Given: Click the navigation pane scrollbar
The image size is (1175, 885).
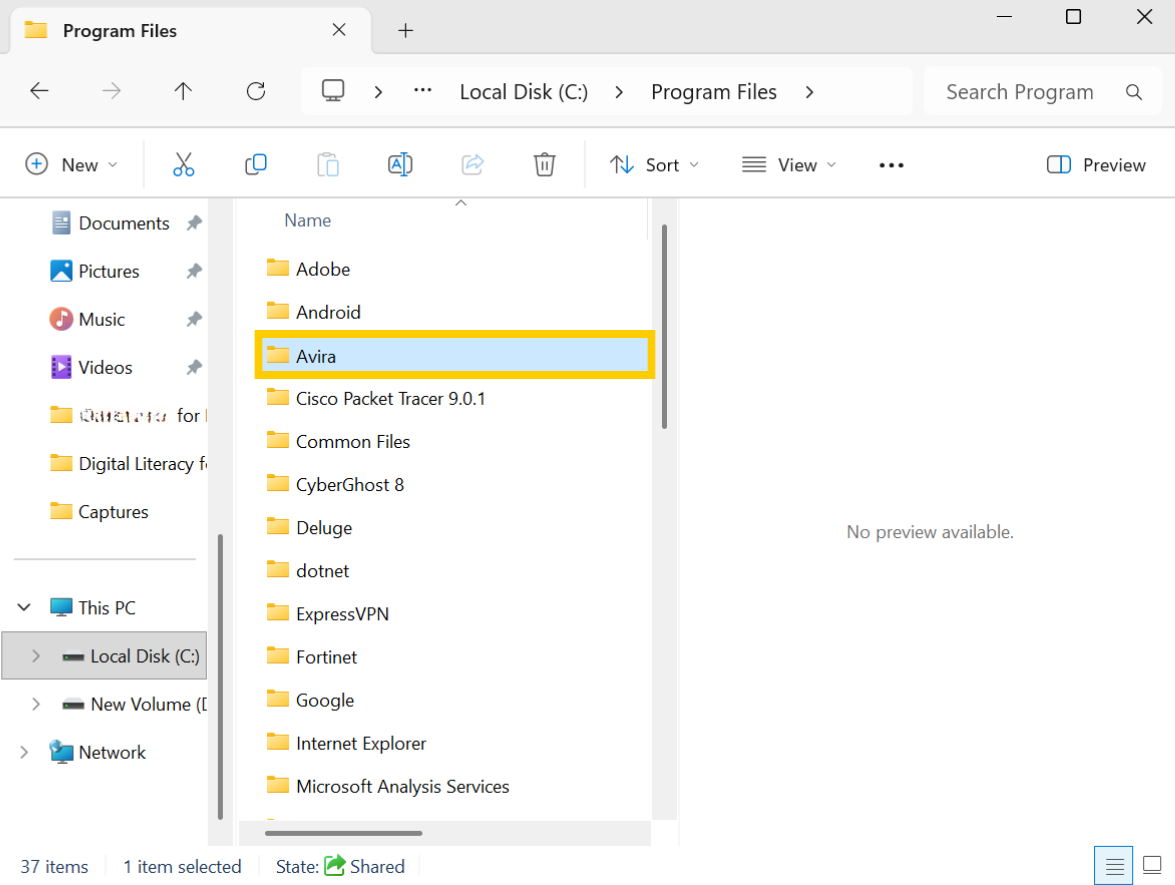Looking at the screenshot, I should coord(220,676).
